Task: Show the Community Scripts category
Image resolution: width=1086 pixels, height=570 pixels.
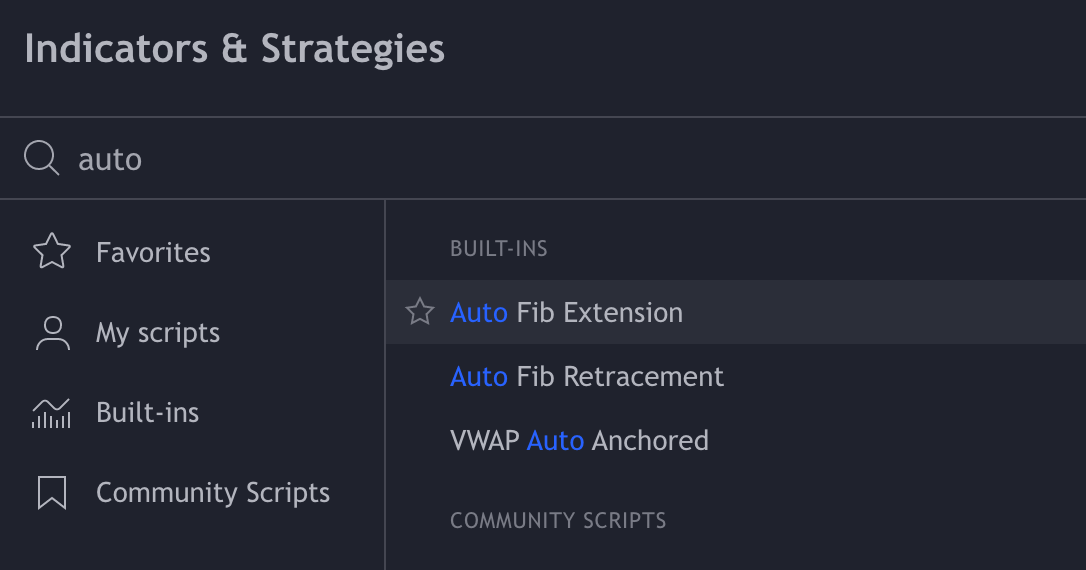Action: tap(213, 492)
